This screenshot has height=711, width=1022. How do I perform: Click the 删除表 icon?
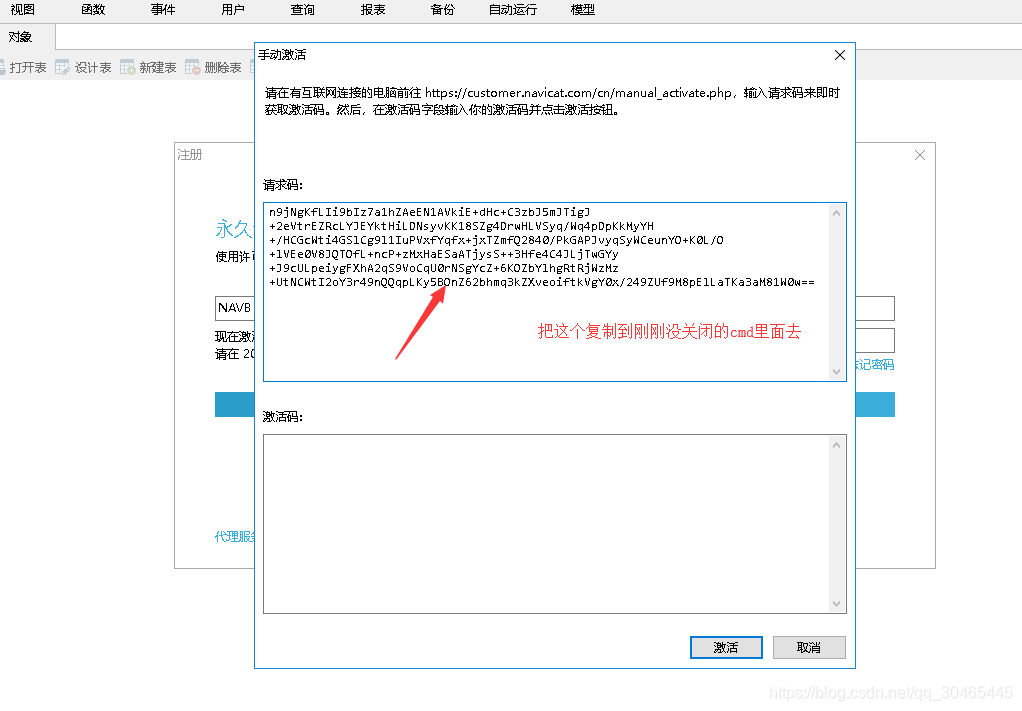[192, 68]
